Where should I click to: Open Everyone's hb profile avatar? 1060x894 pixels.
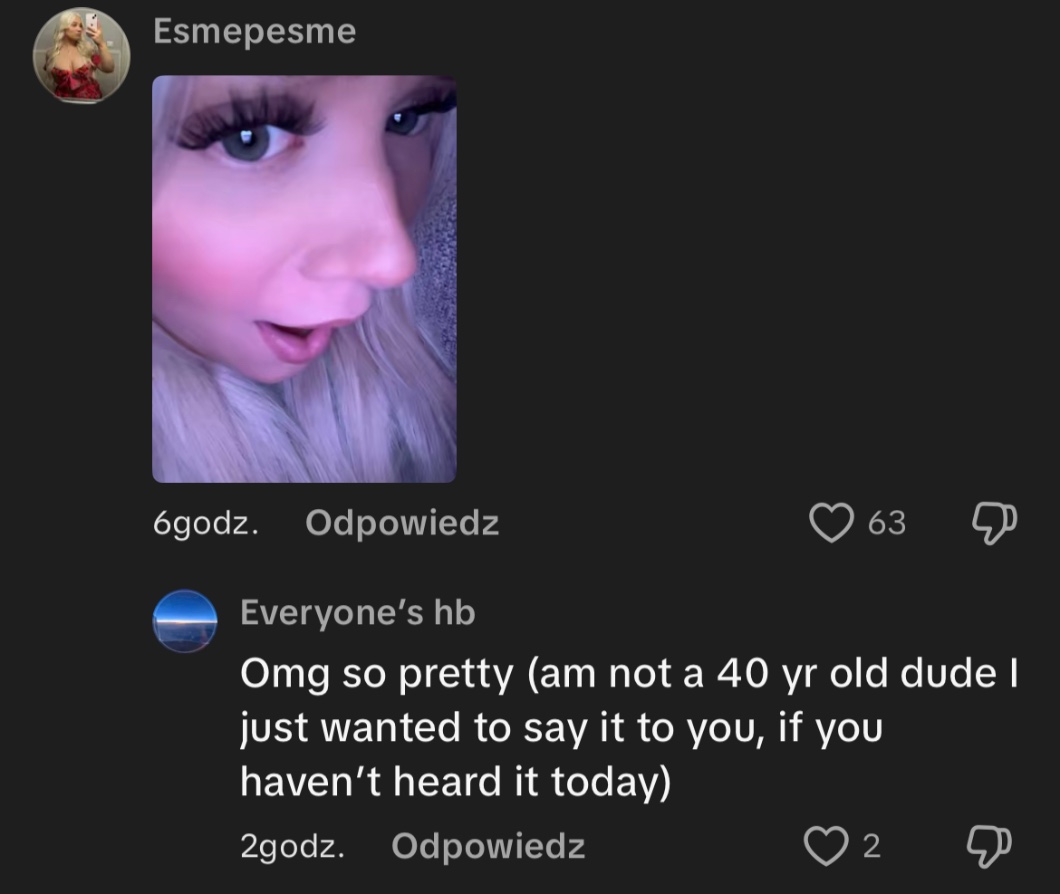click(x=185, y=622)
